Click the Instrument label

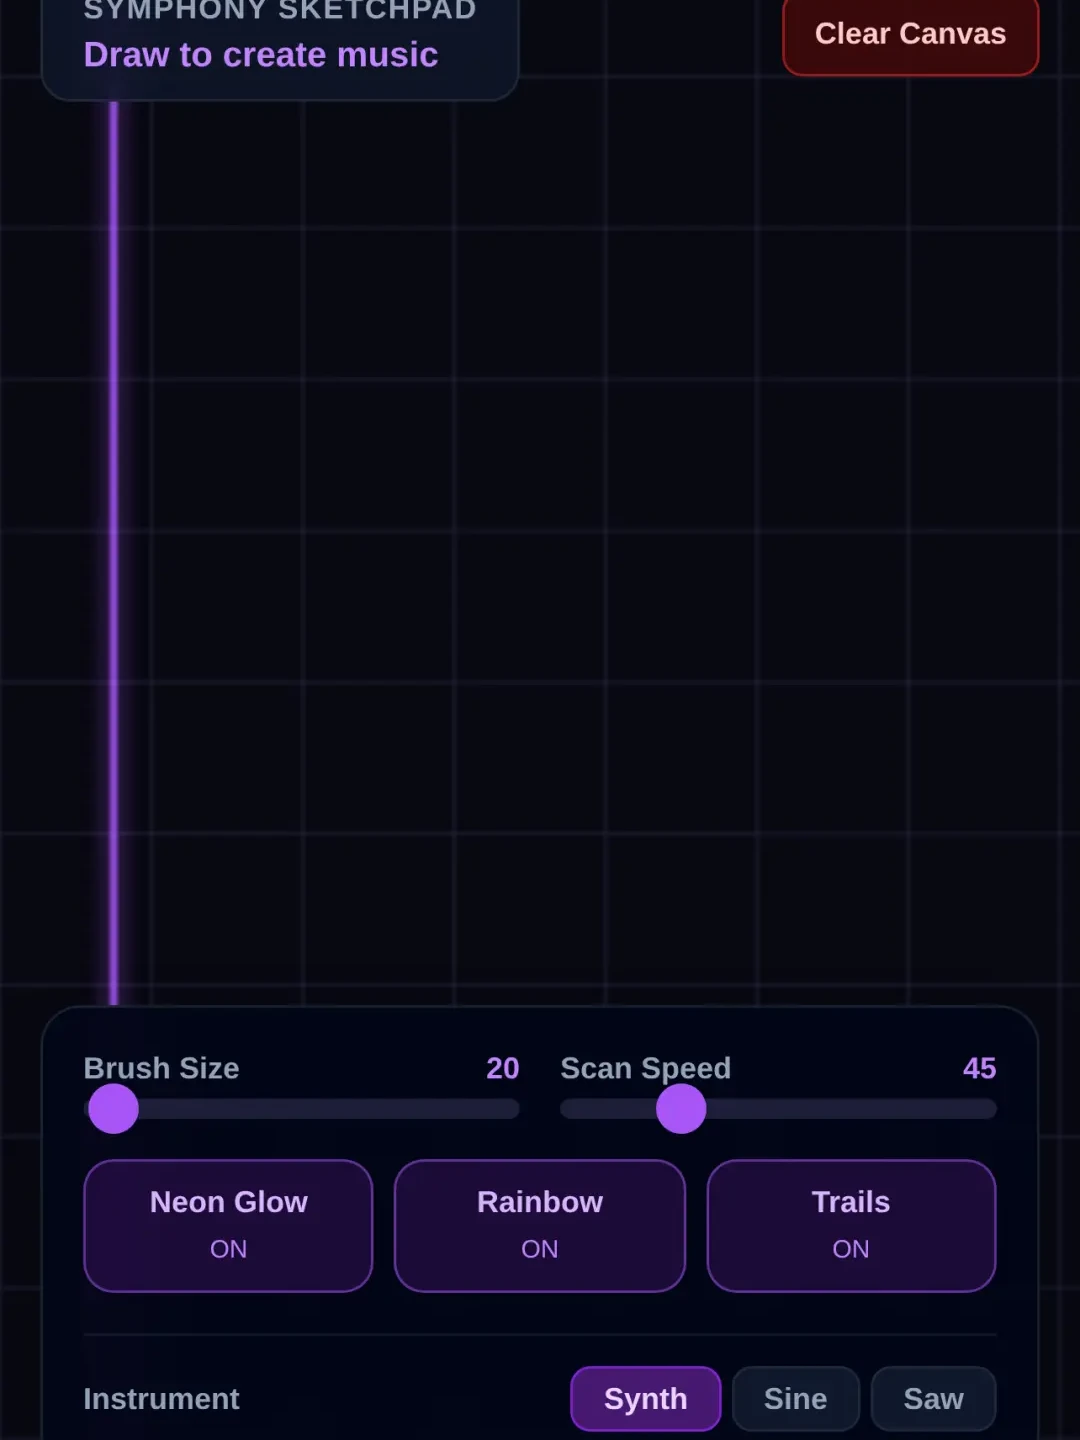pos(161,1398)
